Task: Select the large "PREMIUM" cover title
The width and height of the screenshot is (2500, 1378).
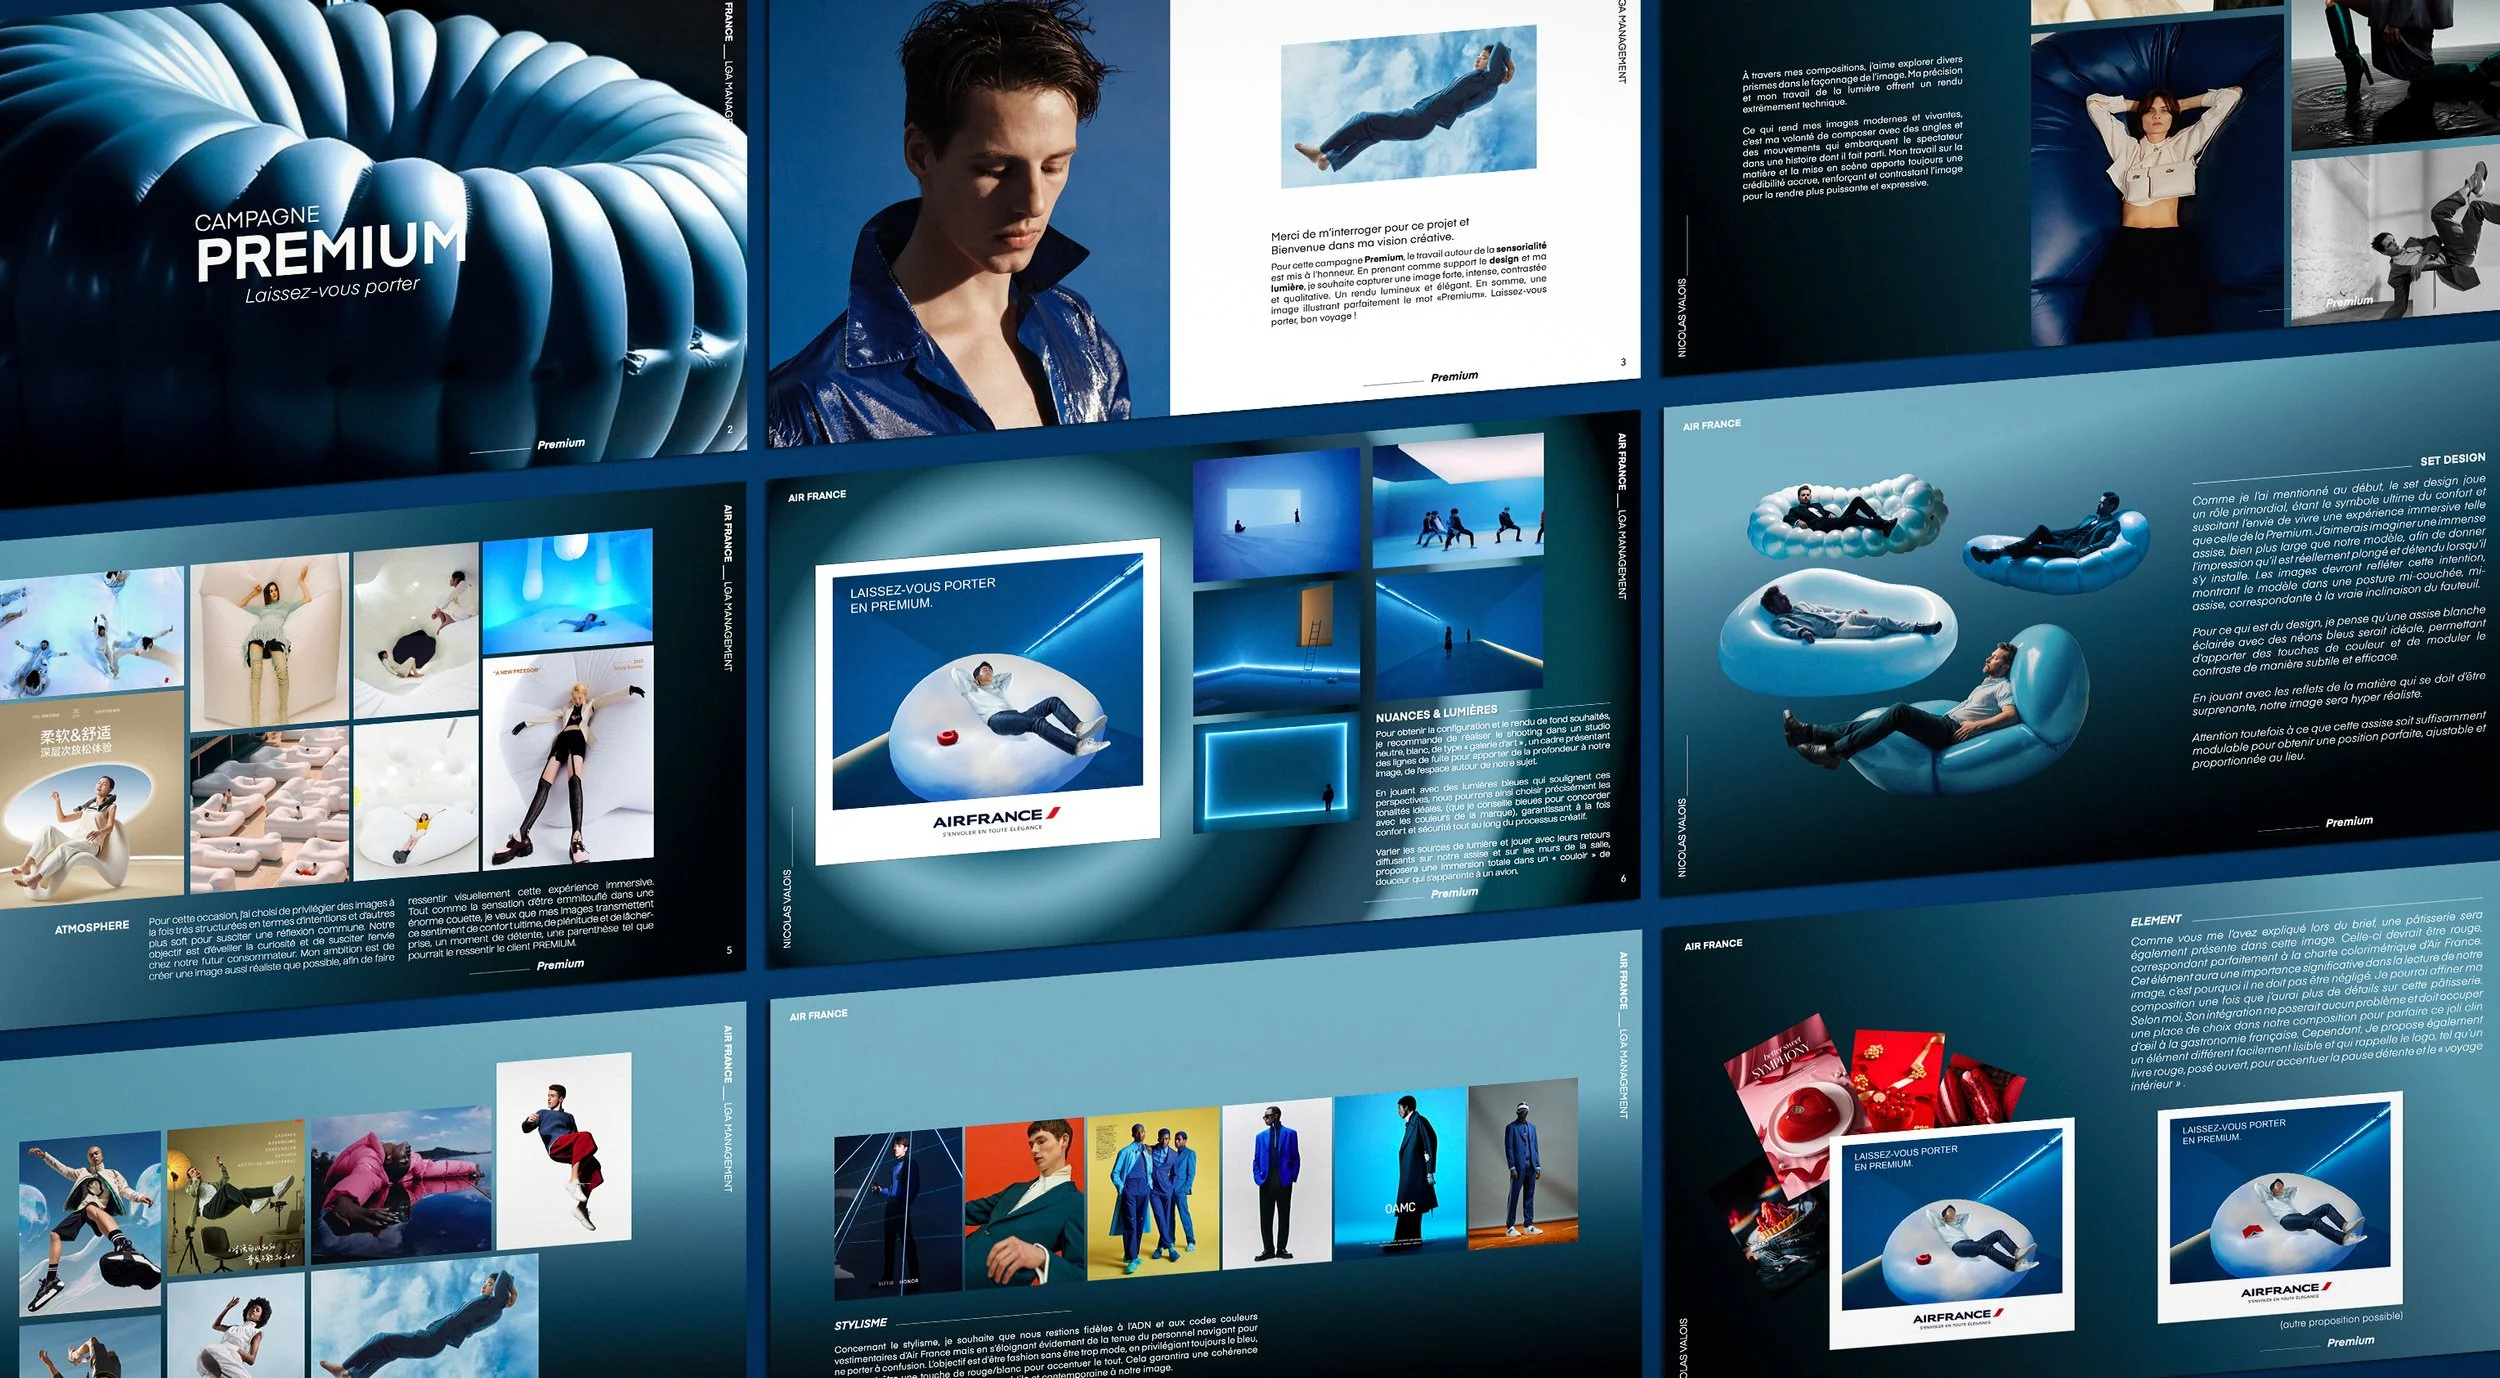Action: pyautogui.click(x=331, y=250)
